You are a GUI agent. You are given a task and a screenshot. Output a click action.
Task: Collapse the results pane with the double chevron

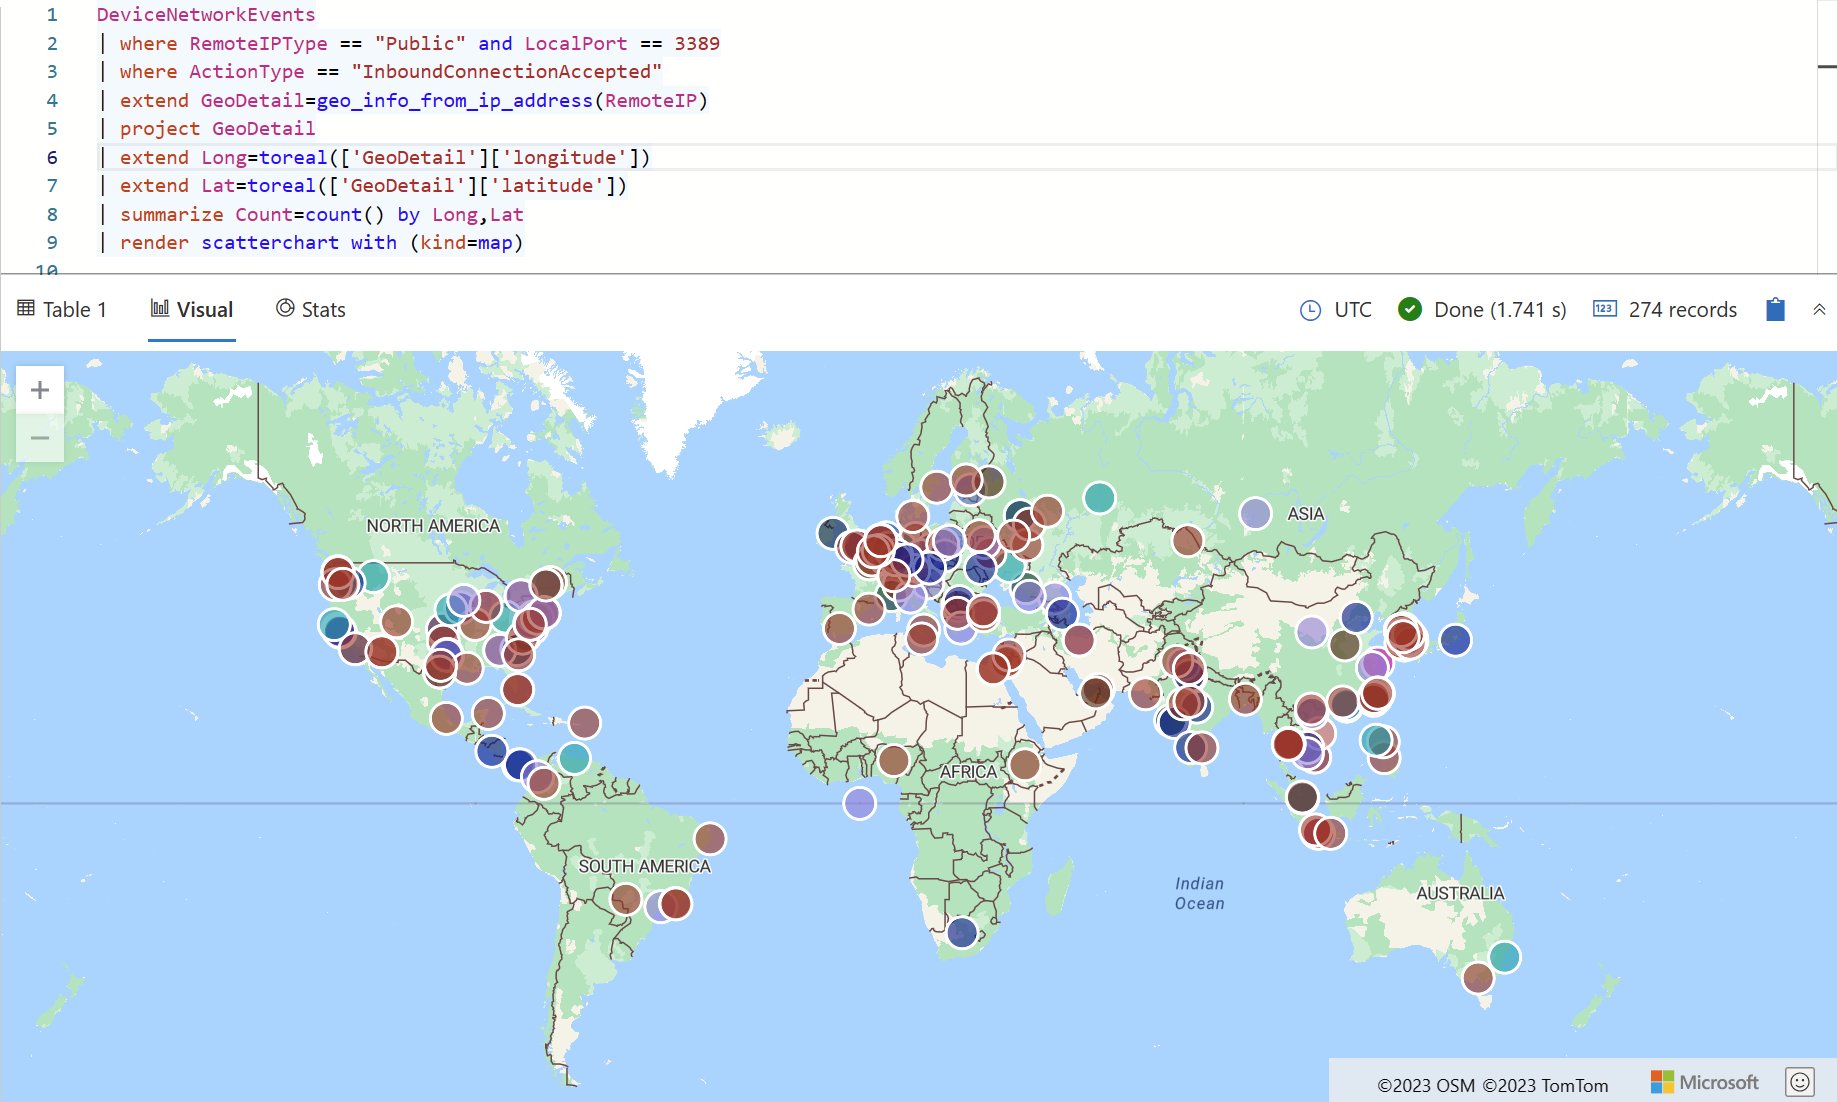pos(1817,309)
